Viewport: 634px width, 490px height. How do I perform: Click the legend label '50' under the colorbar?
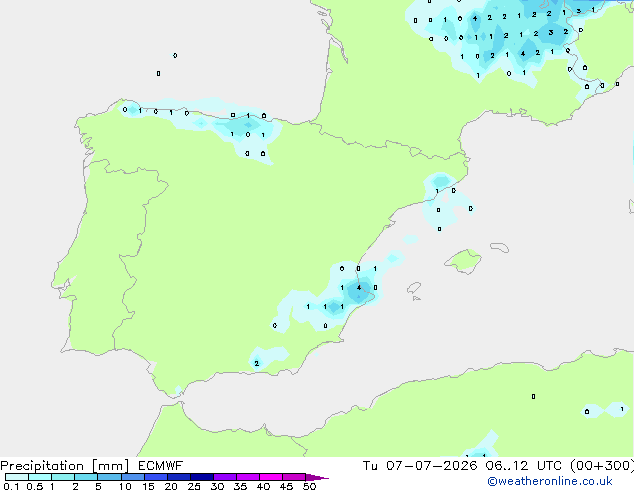pos(310,486)
